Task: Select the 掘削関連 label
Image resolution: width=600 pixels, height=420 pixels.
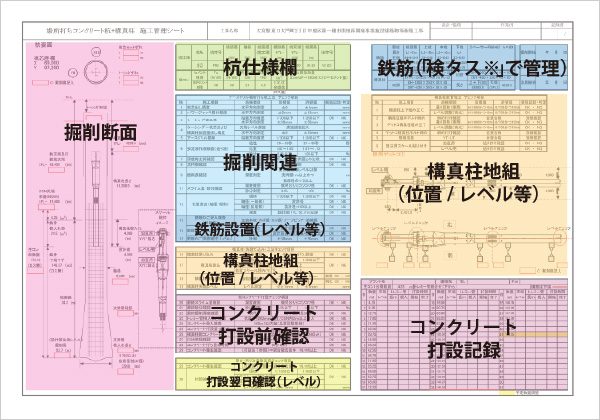Action: pyautogui.click(x=261, y=162)
